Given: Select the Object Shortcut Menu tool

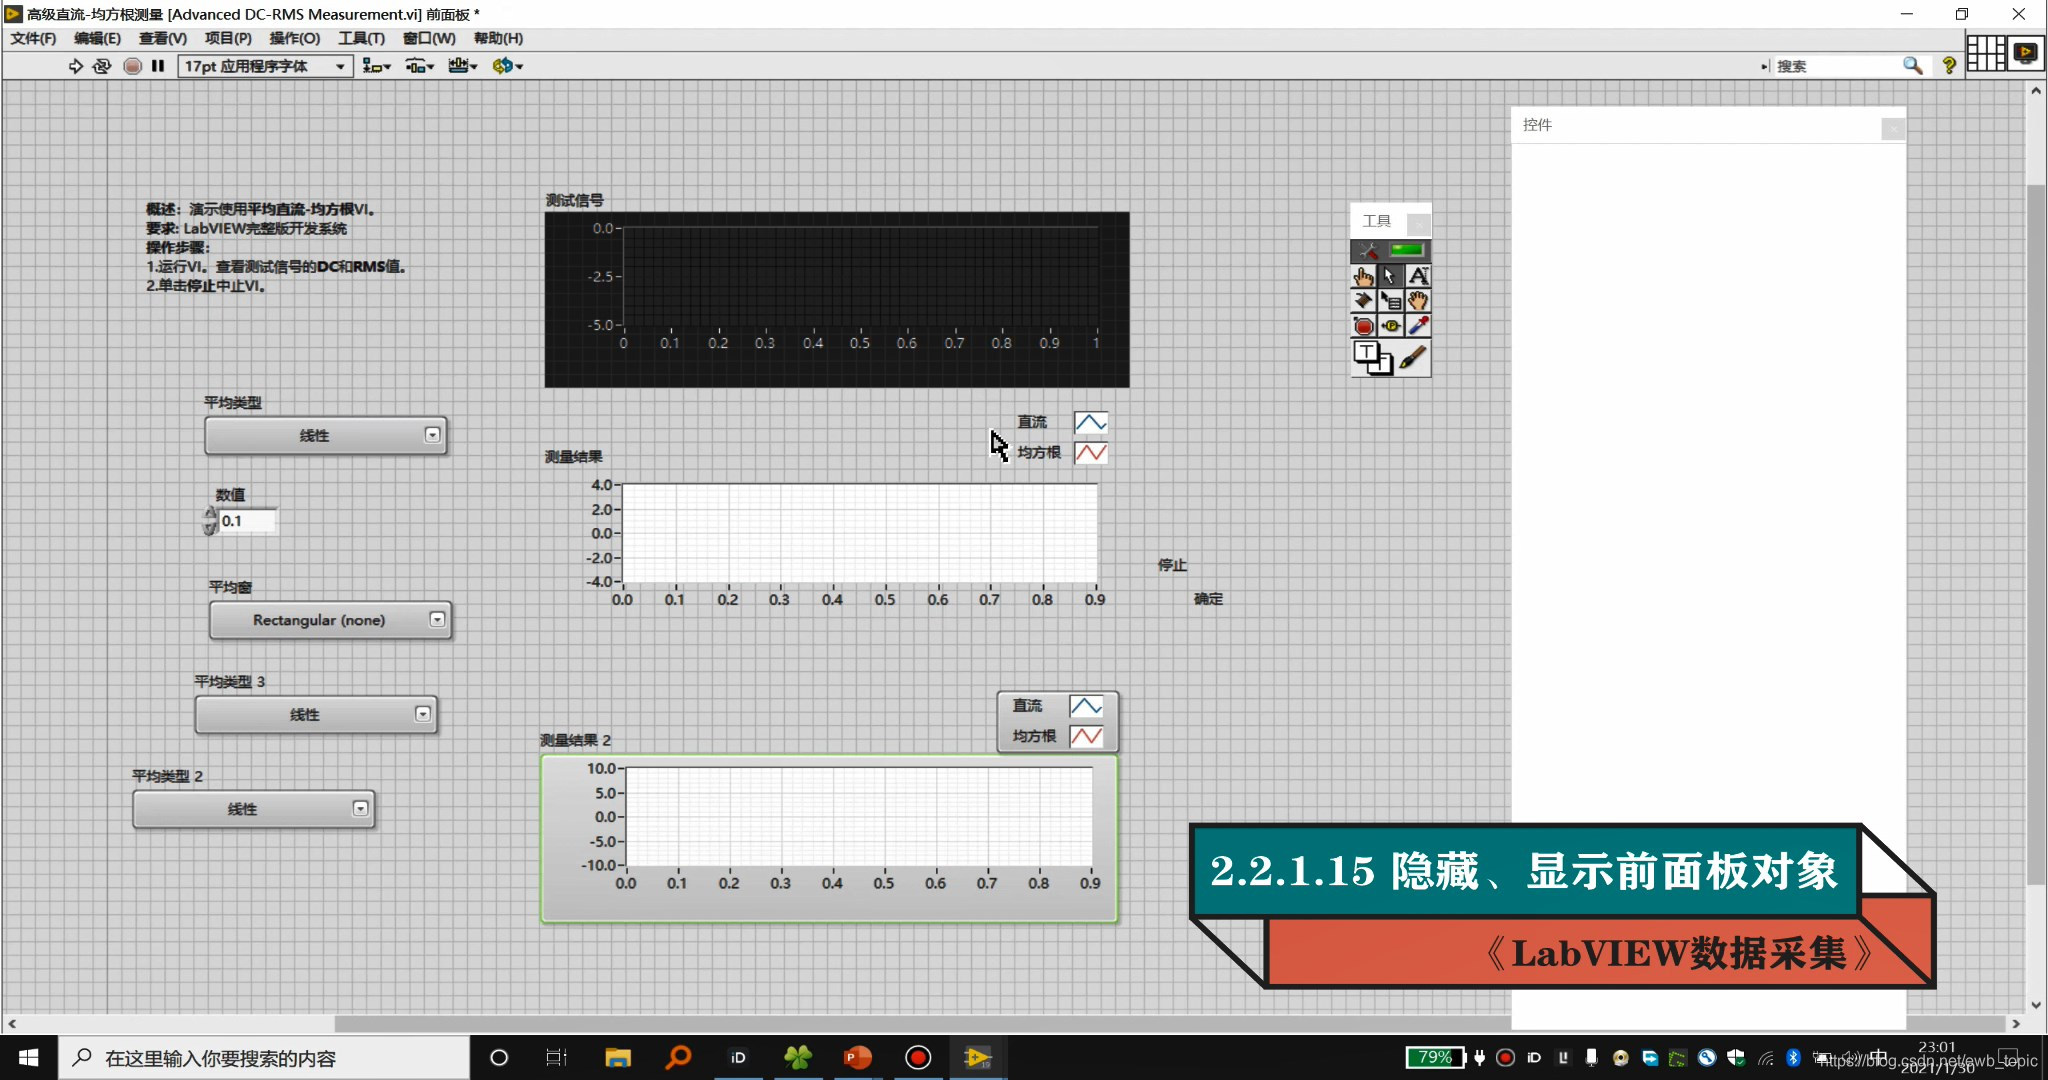Looking at the screenshot, I should (1390, 301).
